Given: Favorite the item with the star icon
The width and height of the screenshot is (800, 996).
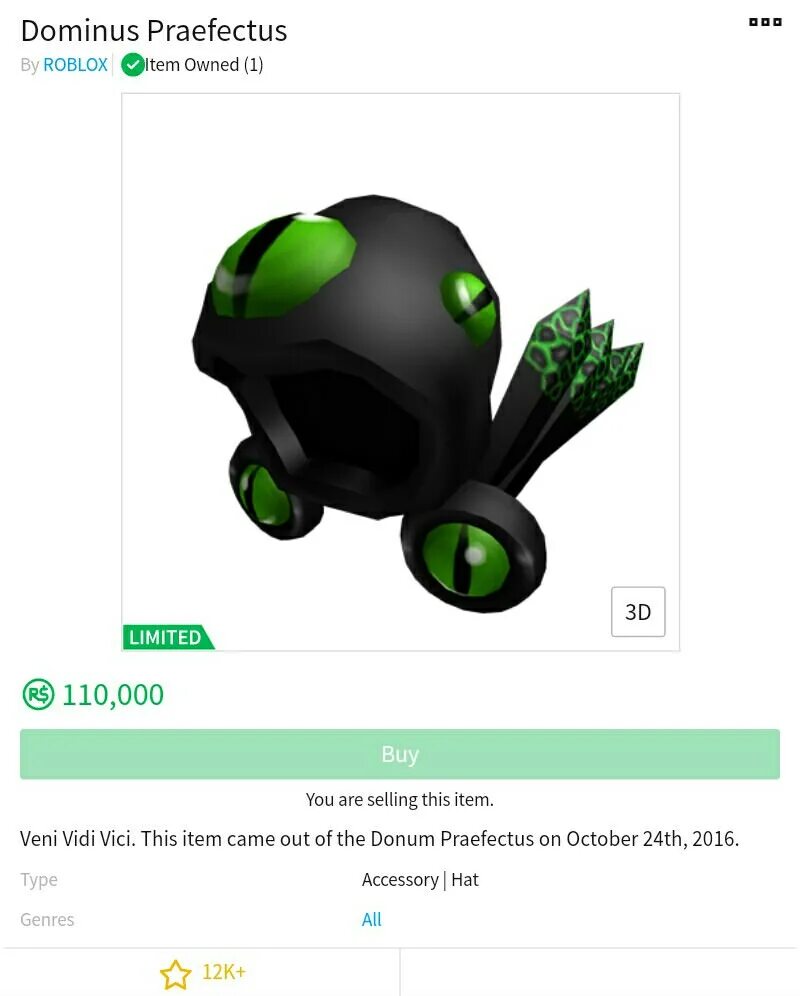Looking at the screenshot, I should [x=175, y=974].
